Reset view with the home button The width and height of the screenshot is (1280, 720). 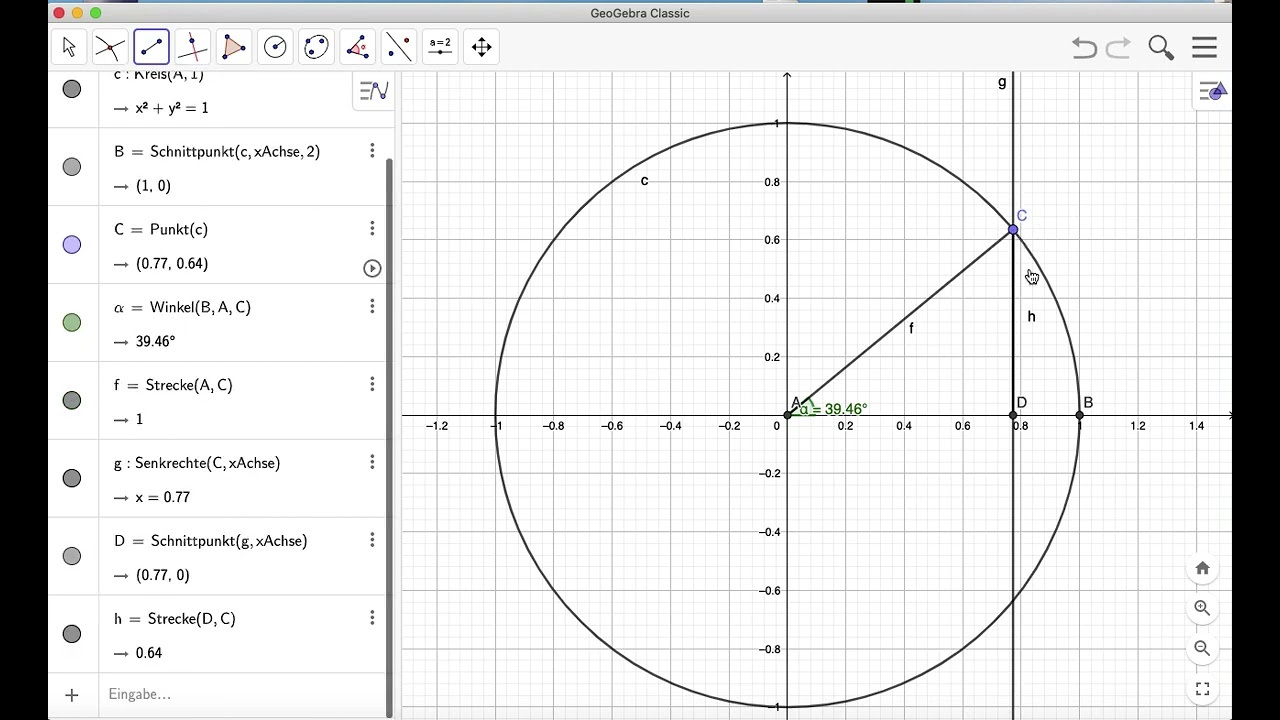click(1202, 568)
